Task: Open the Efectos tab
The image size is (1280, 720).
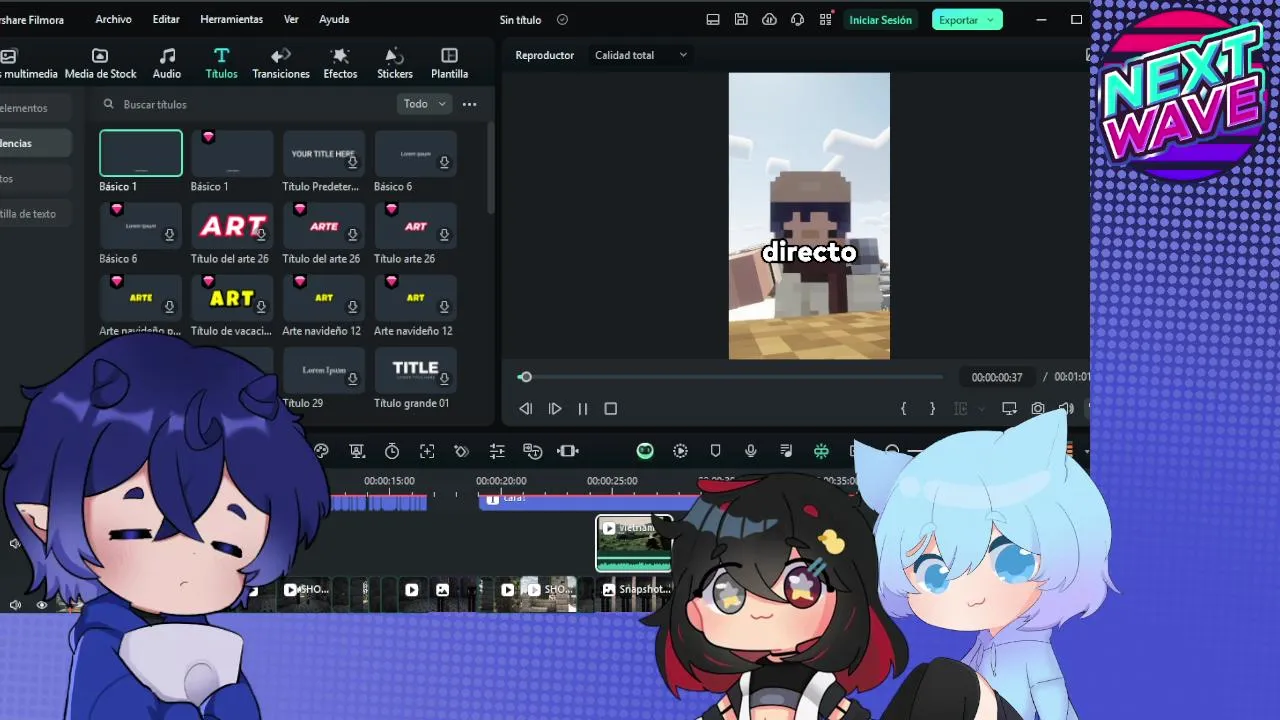Action: pos(340,63)
